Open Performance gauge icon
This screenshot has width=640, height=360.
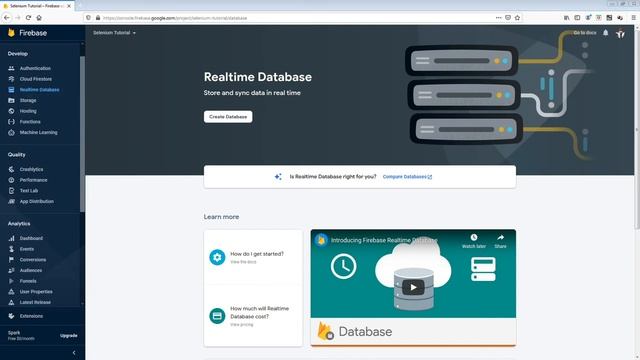point(11,180)
